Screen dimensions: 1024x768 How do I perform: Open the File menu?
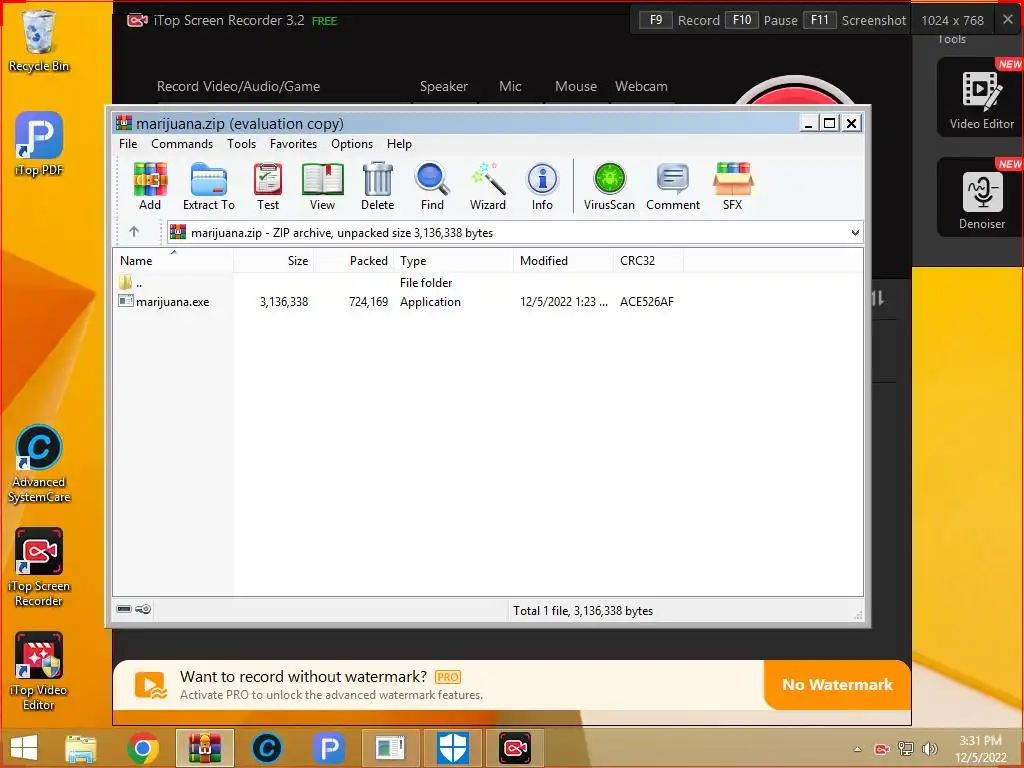coord(128,144)
